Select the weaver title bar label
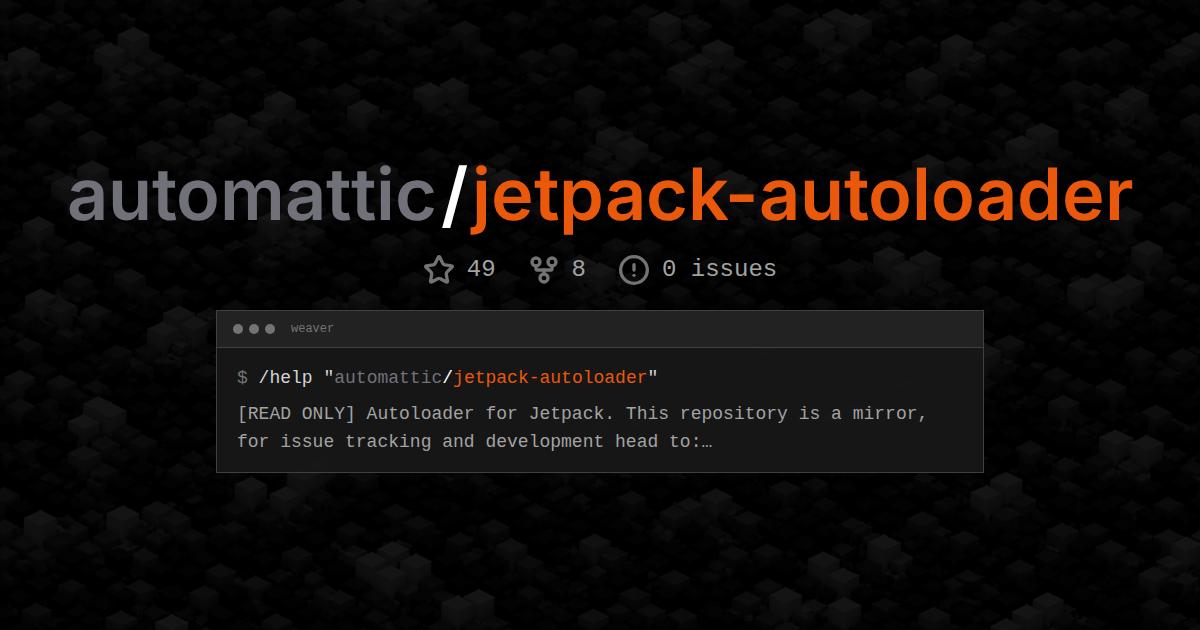The width and height of the screenshot is (1200, 630). (x=312, y=328)
